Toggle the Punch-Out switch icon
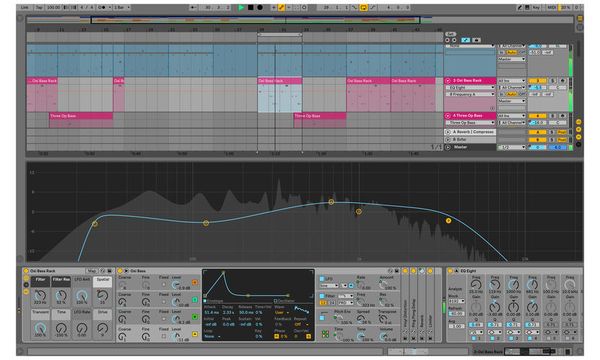This screenshot has width=600, height=360. coord(372,7)
